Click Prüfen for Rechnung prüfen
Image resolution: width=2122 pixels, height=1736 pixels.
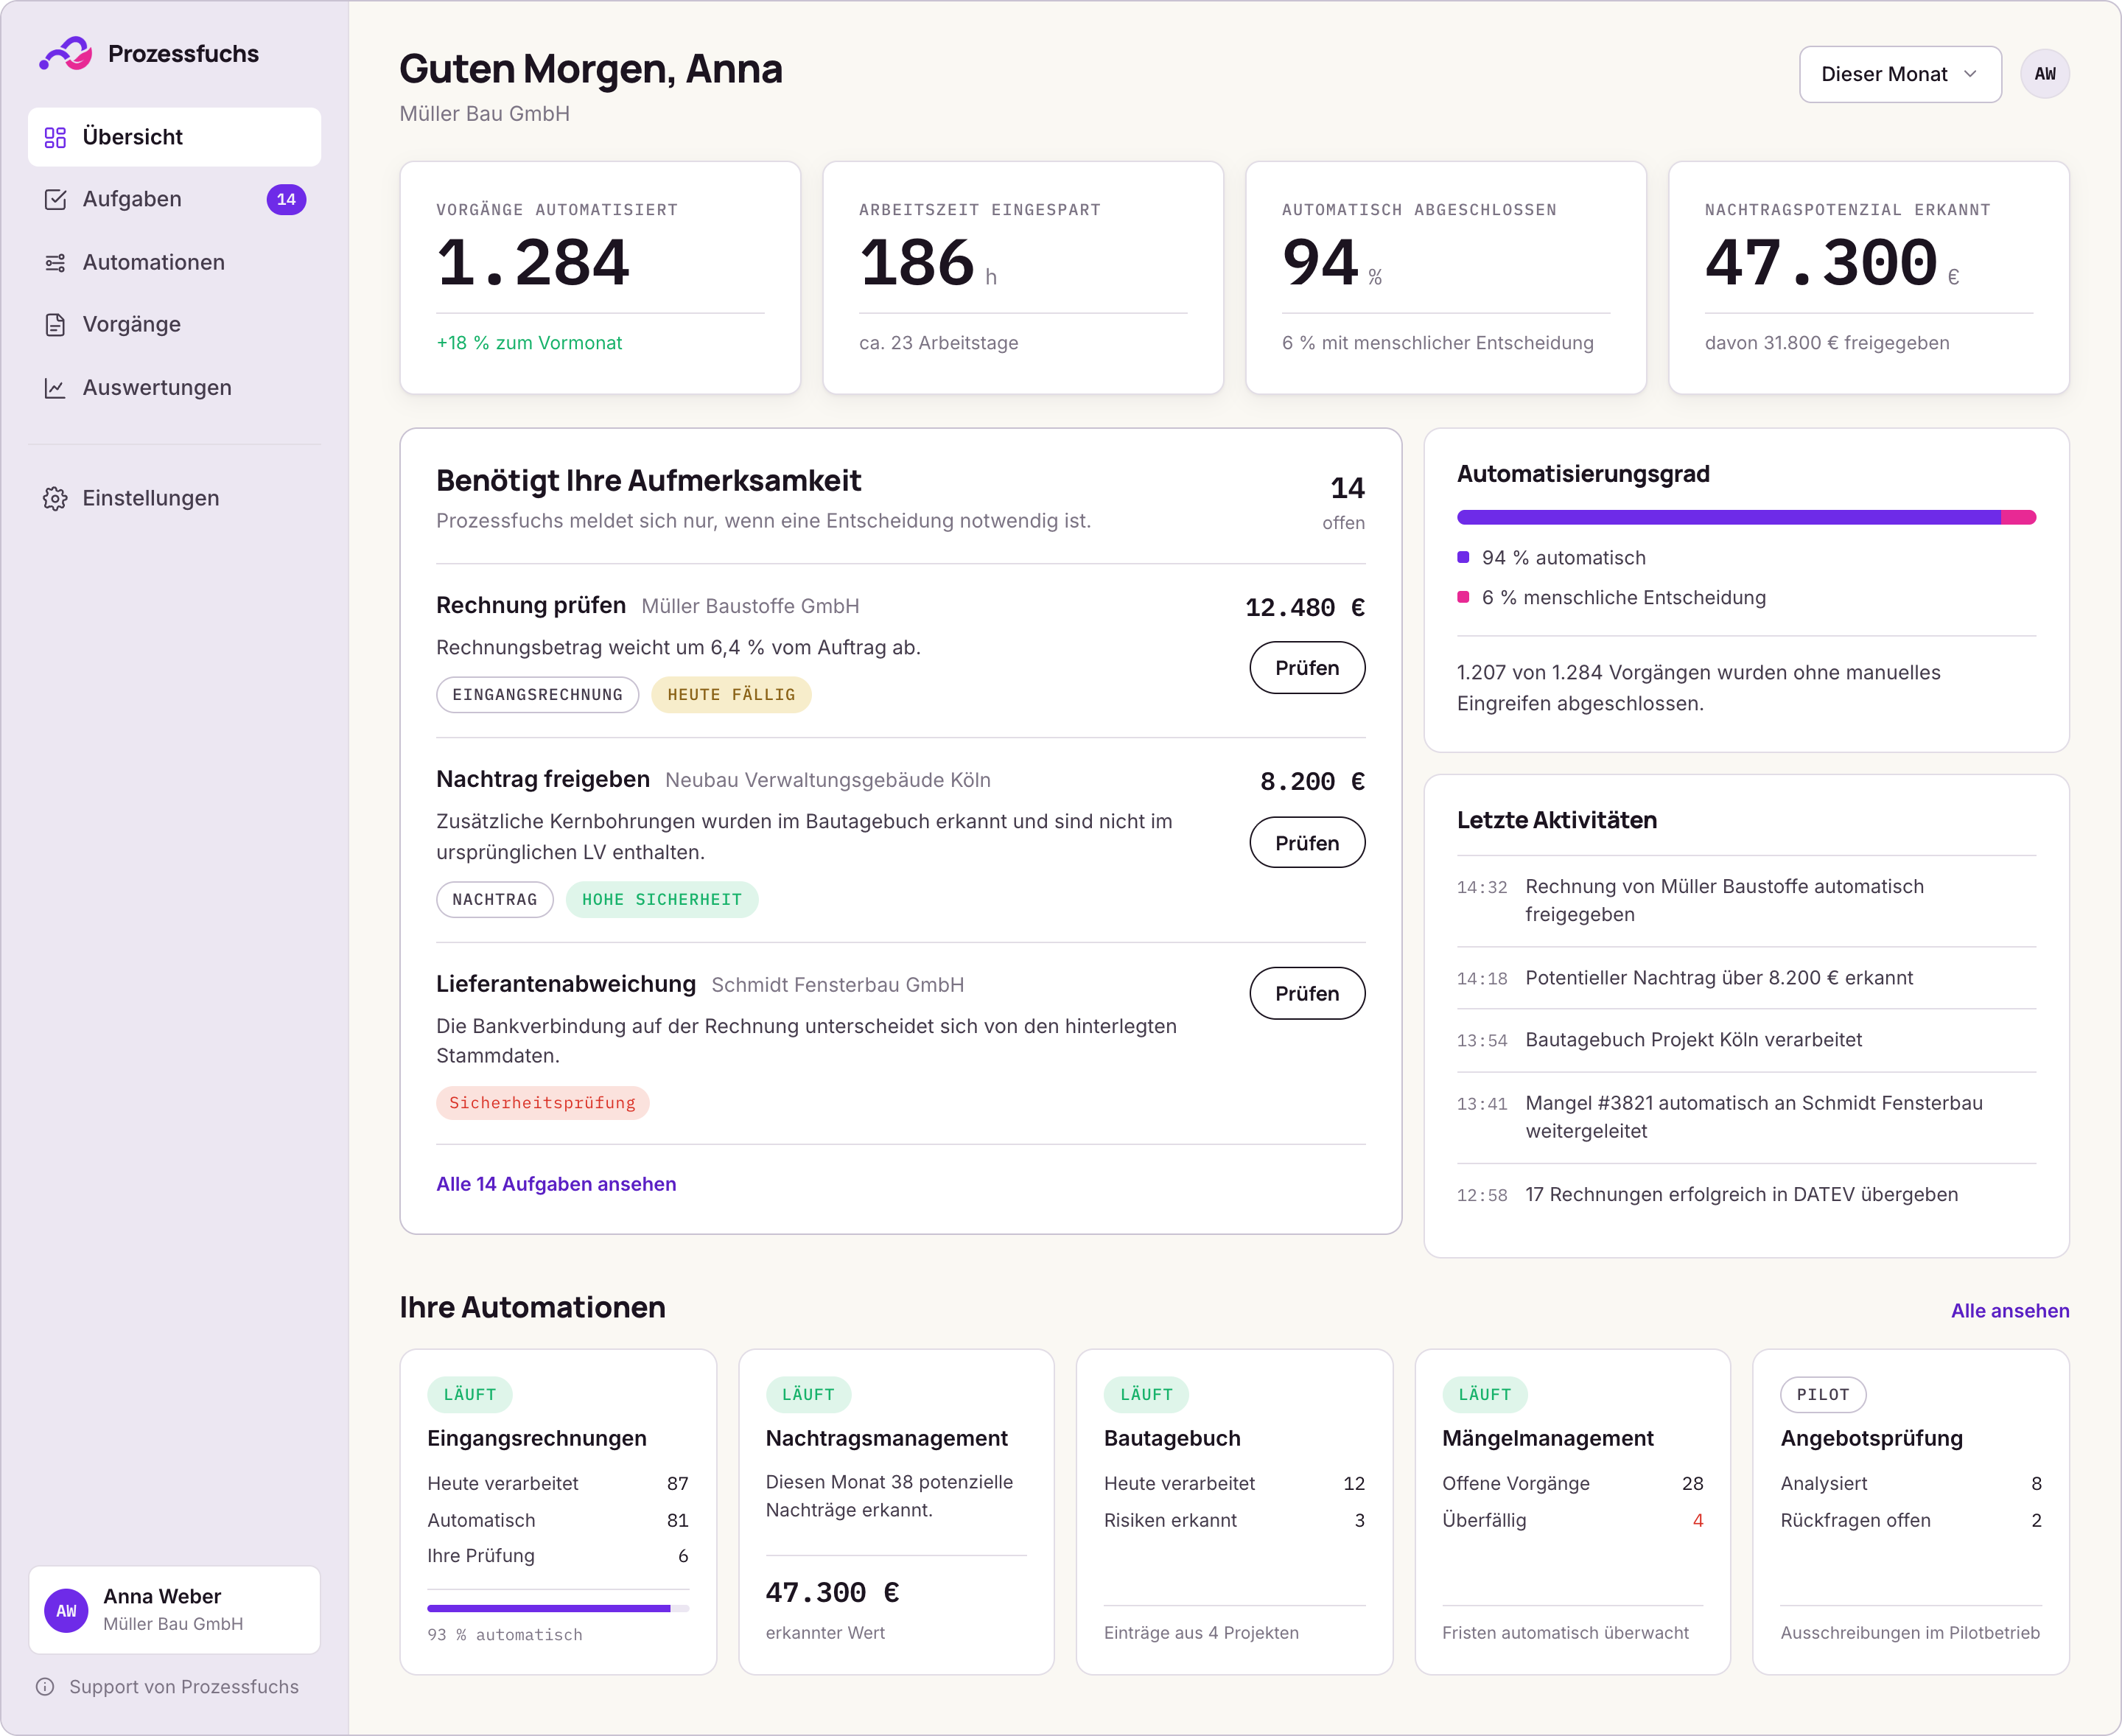coord(1307,668)
